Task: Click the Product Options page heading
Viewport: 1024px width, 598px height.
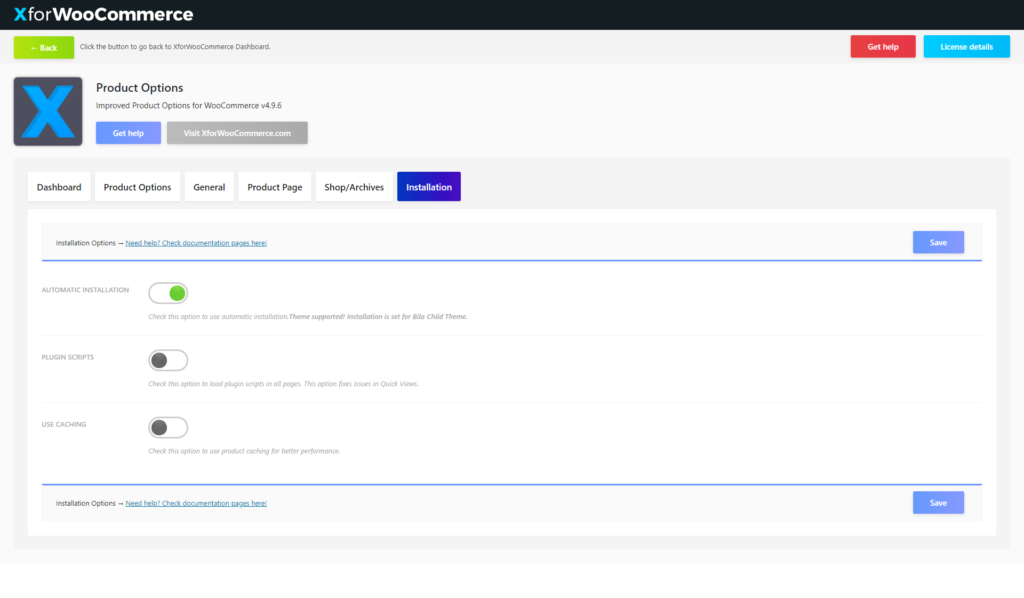Action: coord(139,87)
